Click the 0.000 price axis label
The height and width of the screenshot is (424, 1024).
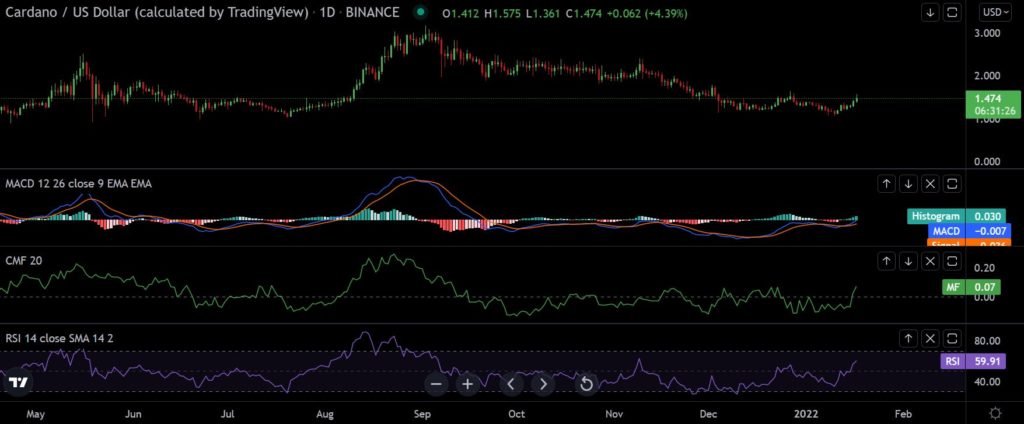click(986, 161)
